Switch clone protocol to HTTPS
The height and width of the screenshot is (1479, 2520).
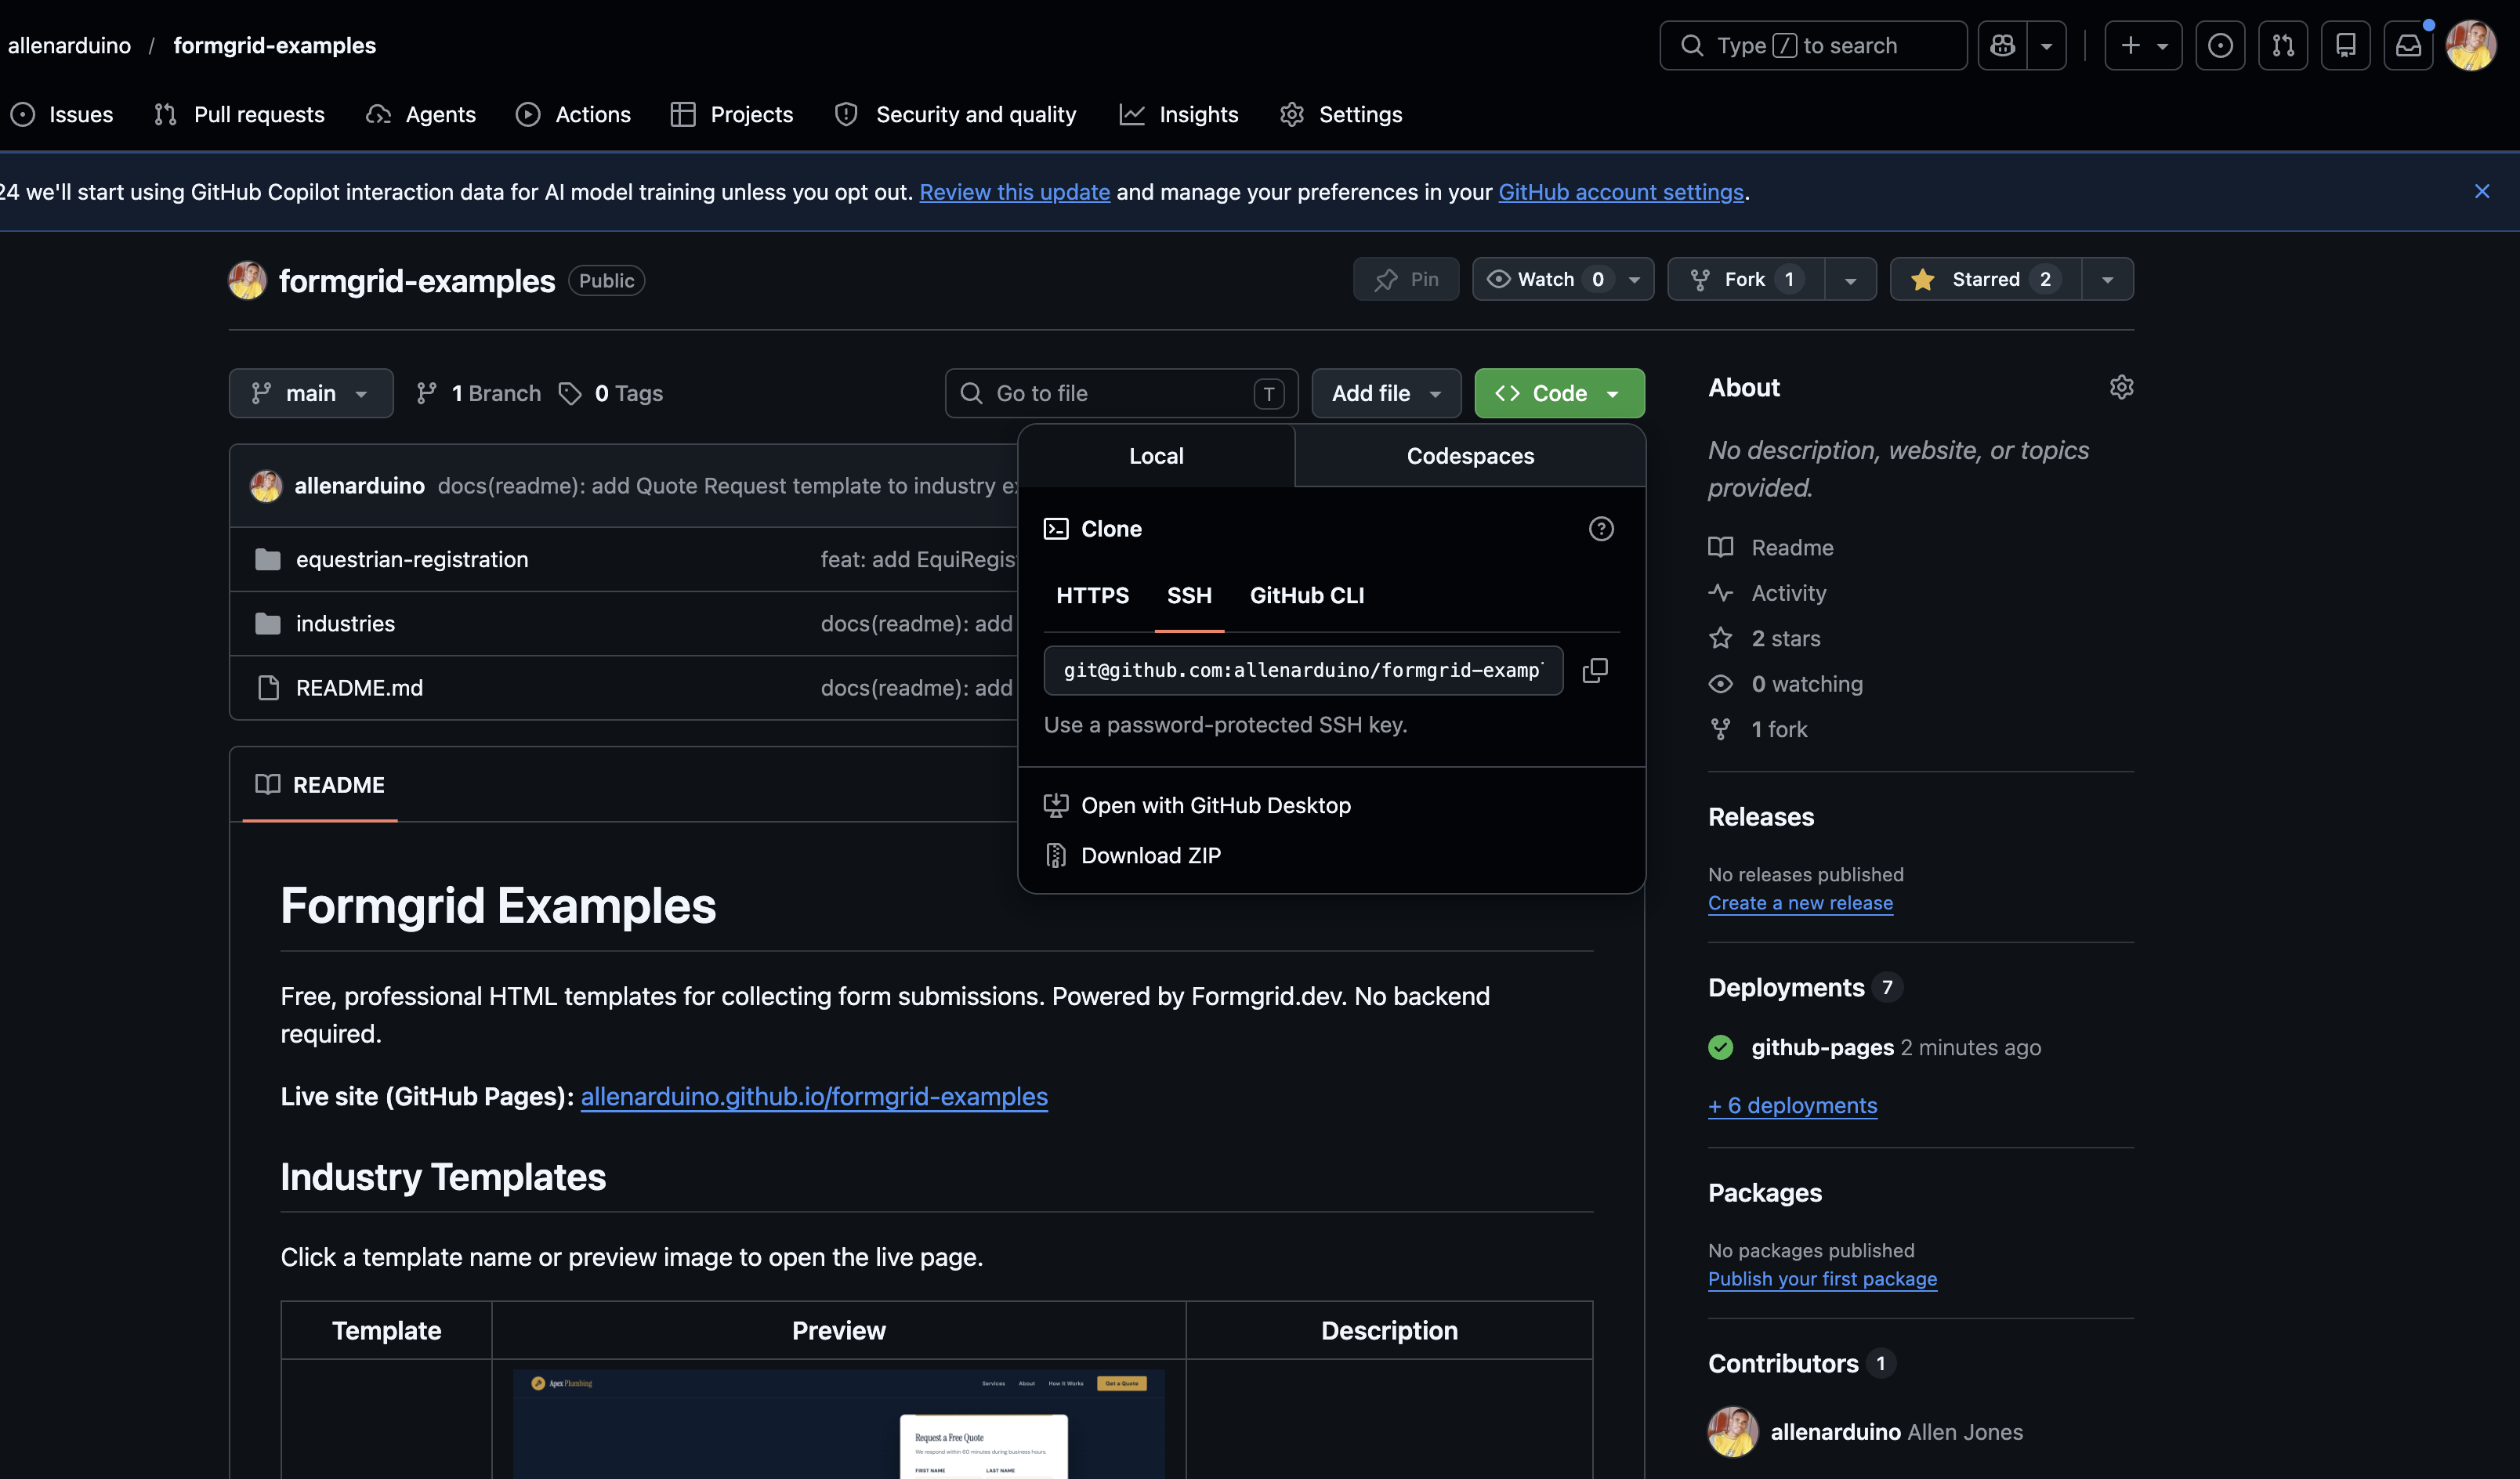1092,596
